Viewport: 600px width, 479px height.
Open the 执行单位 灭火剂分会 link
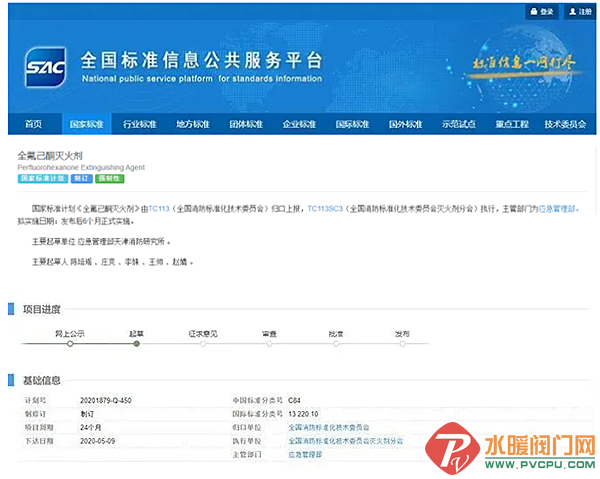[346, 441]
